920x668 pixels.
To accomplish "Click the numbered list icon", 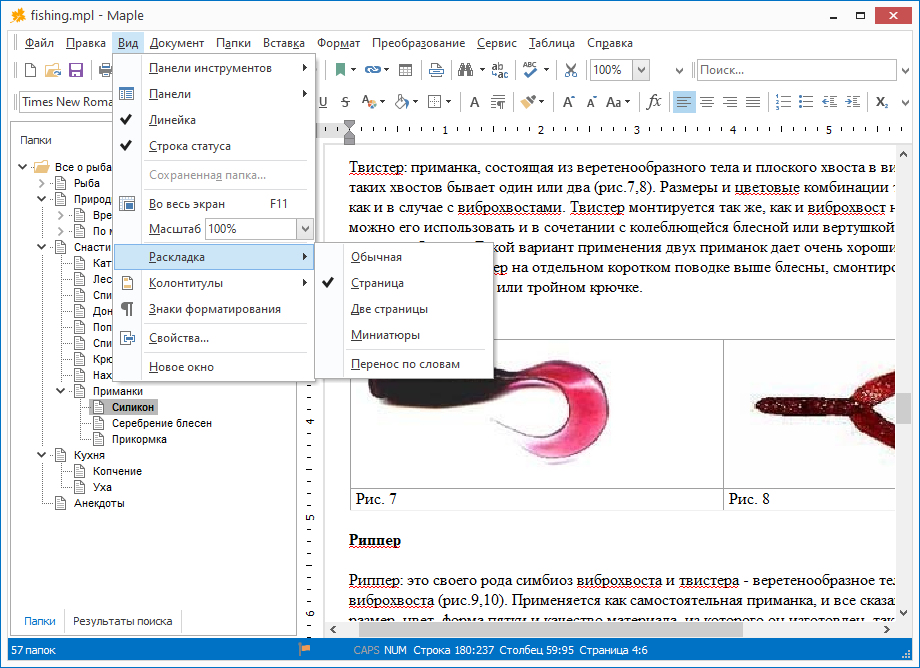I will (x=783, y=102).
